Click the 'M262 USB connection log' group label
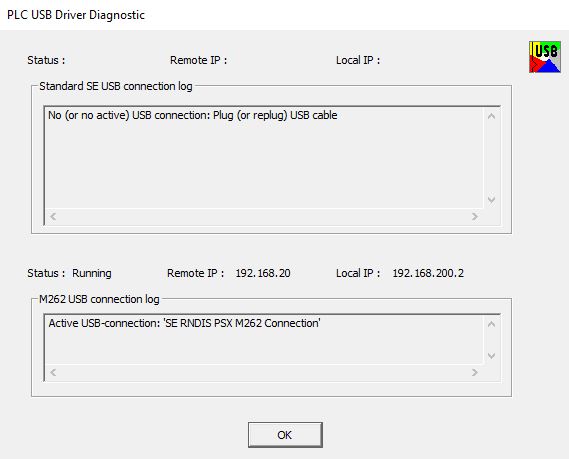The height and width of the screenshot is (459, 569). pyautogui.click(x=99, y=299)
